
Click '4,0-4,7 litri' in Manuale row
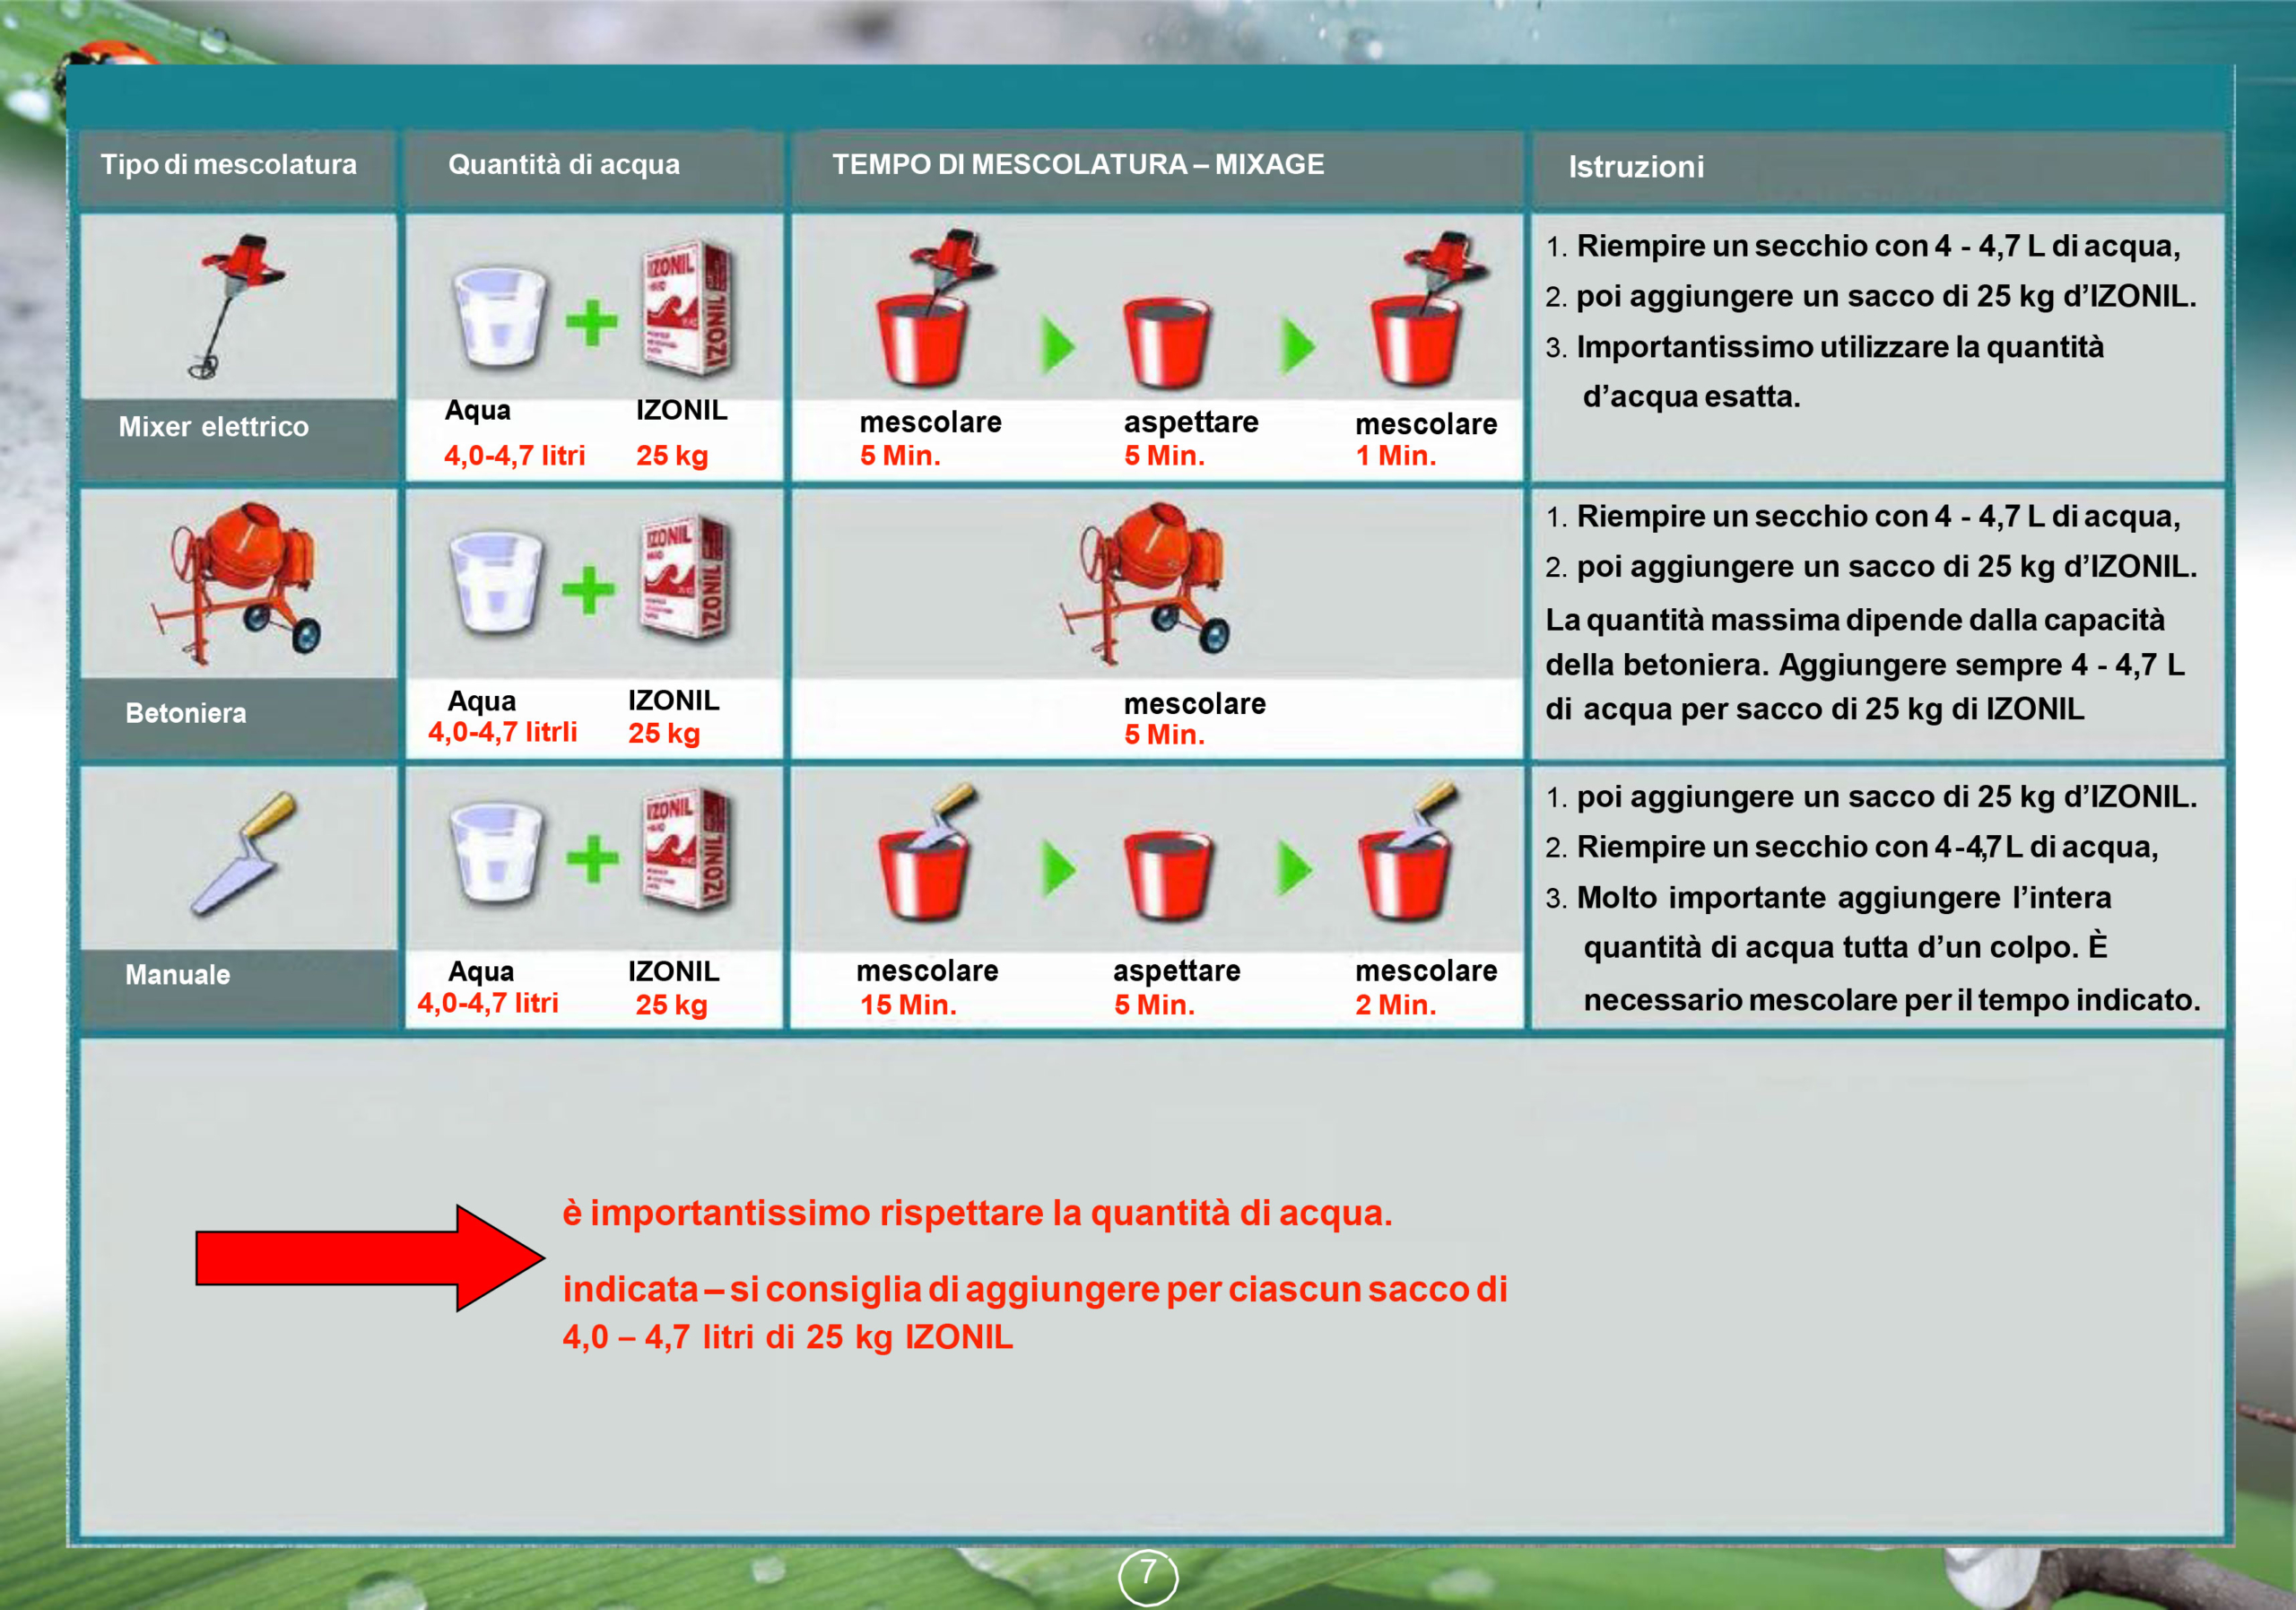(488, 1003)
